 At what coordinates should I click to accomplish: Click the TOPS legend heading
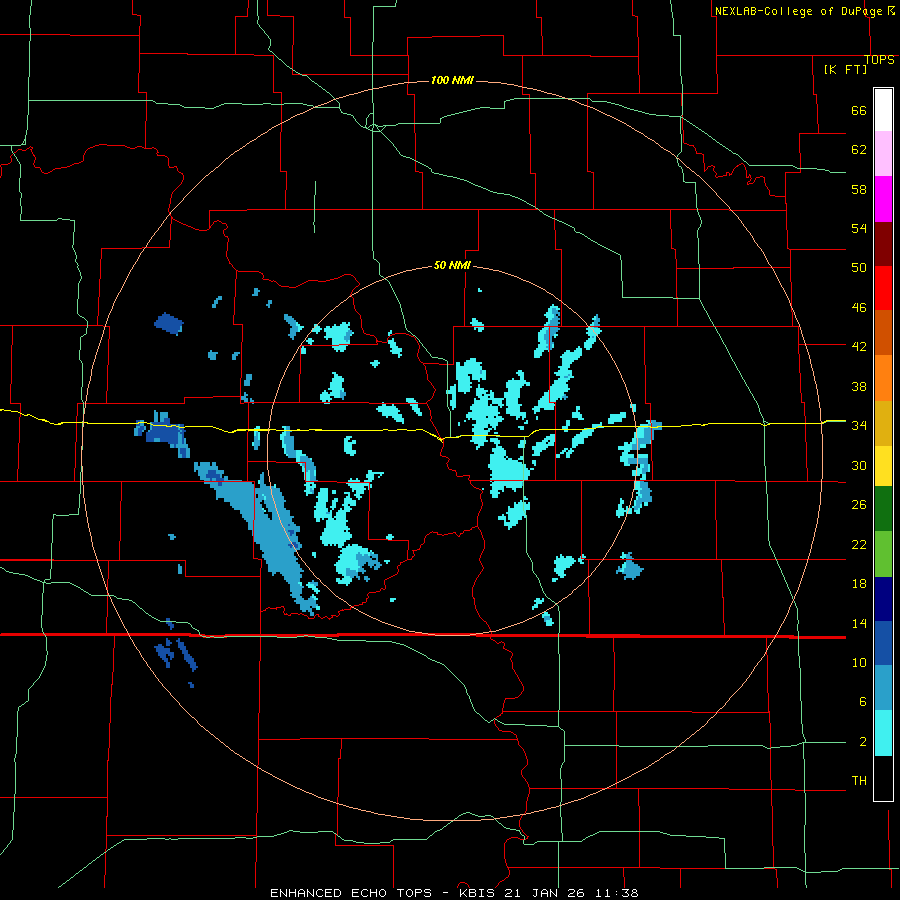click(x=879, y=60)
